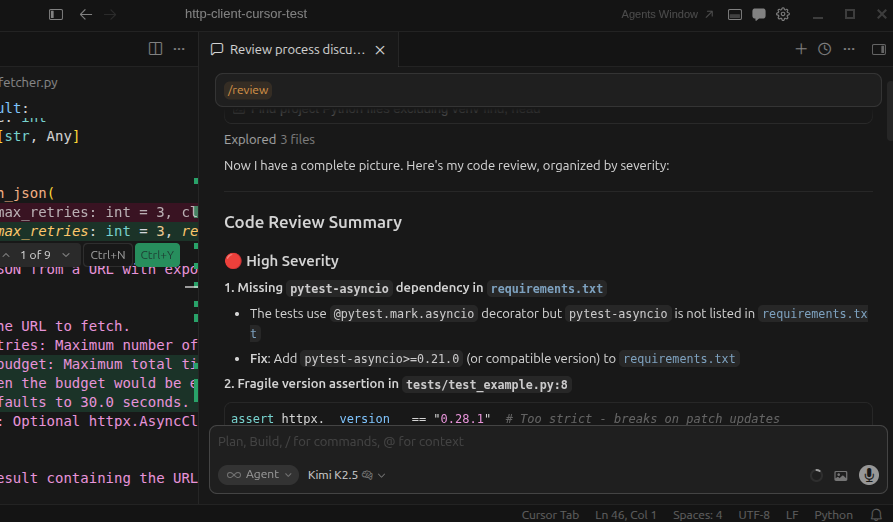893x522 pixels.
Task: Select the Review process discussion chat tab
Action: (288, 50)
